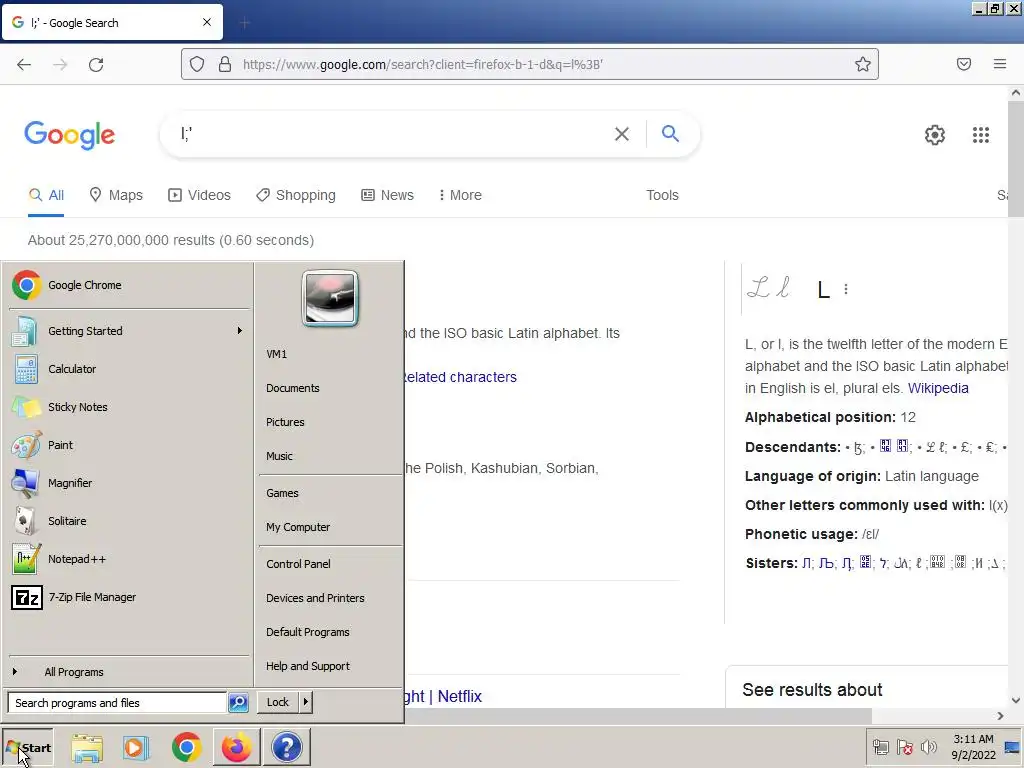This screenshot has height=768, width=1024.
Task: Open Solitaire game
Action: 129,521
